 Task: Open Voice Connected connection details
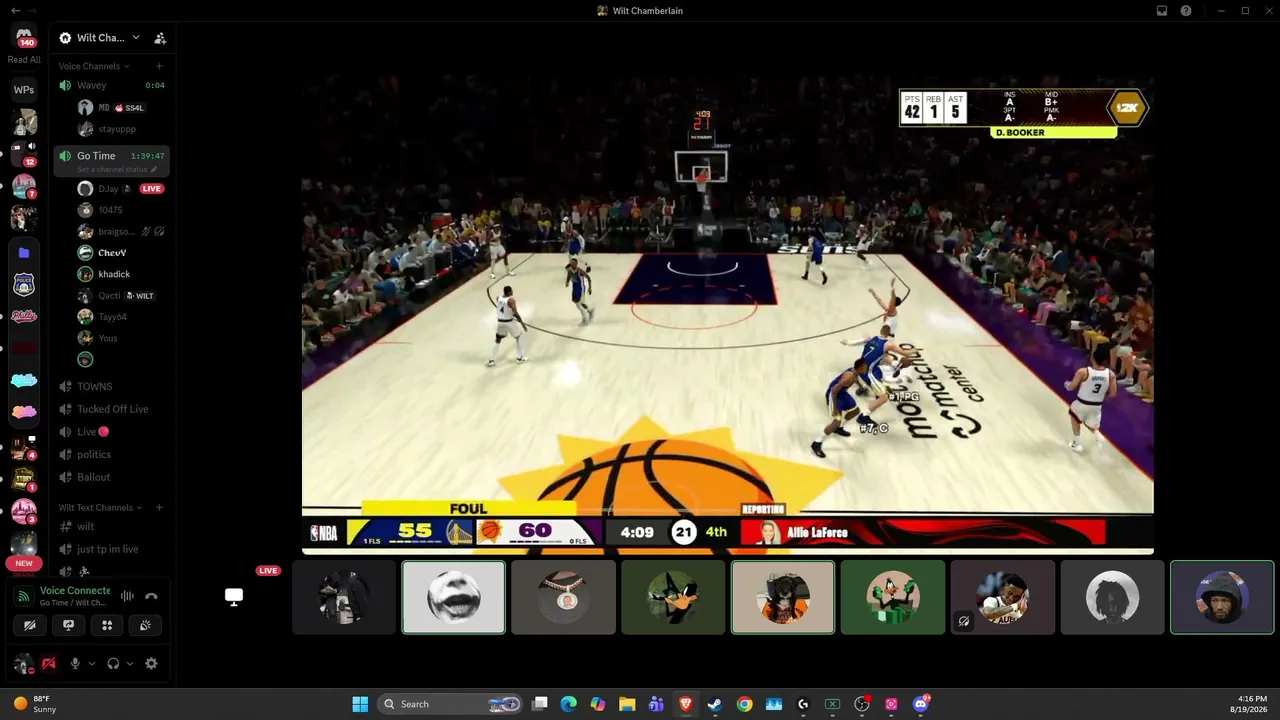[x=75, y=591]
